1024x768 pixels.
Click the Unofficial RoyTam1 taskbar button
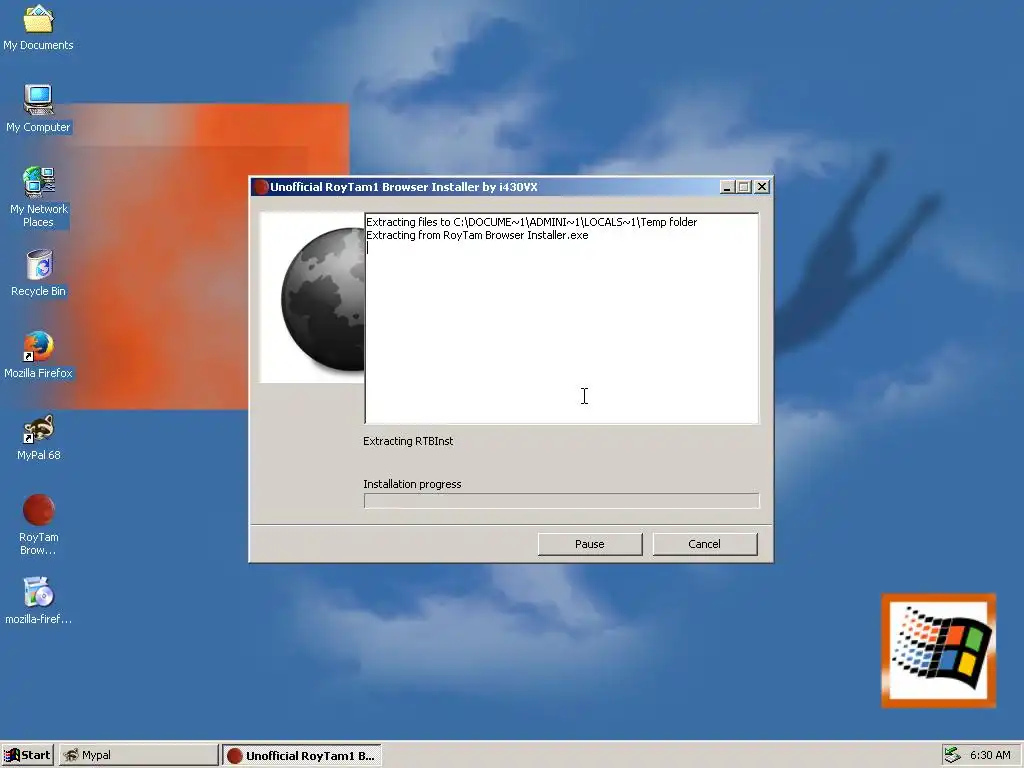coord(302,756)
